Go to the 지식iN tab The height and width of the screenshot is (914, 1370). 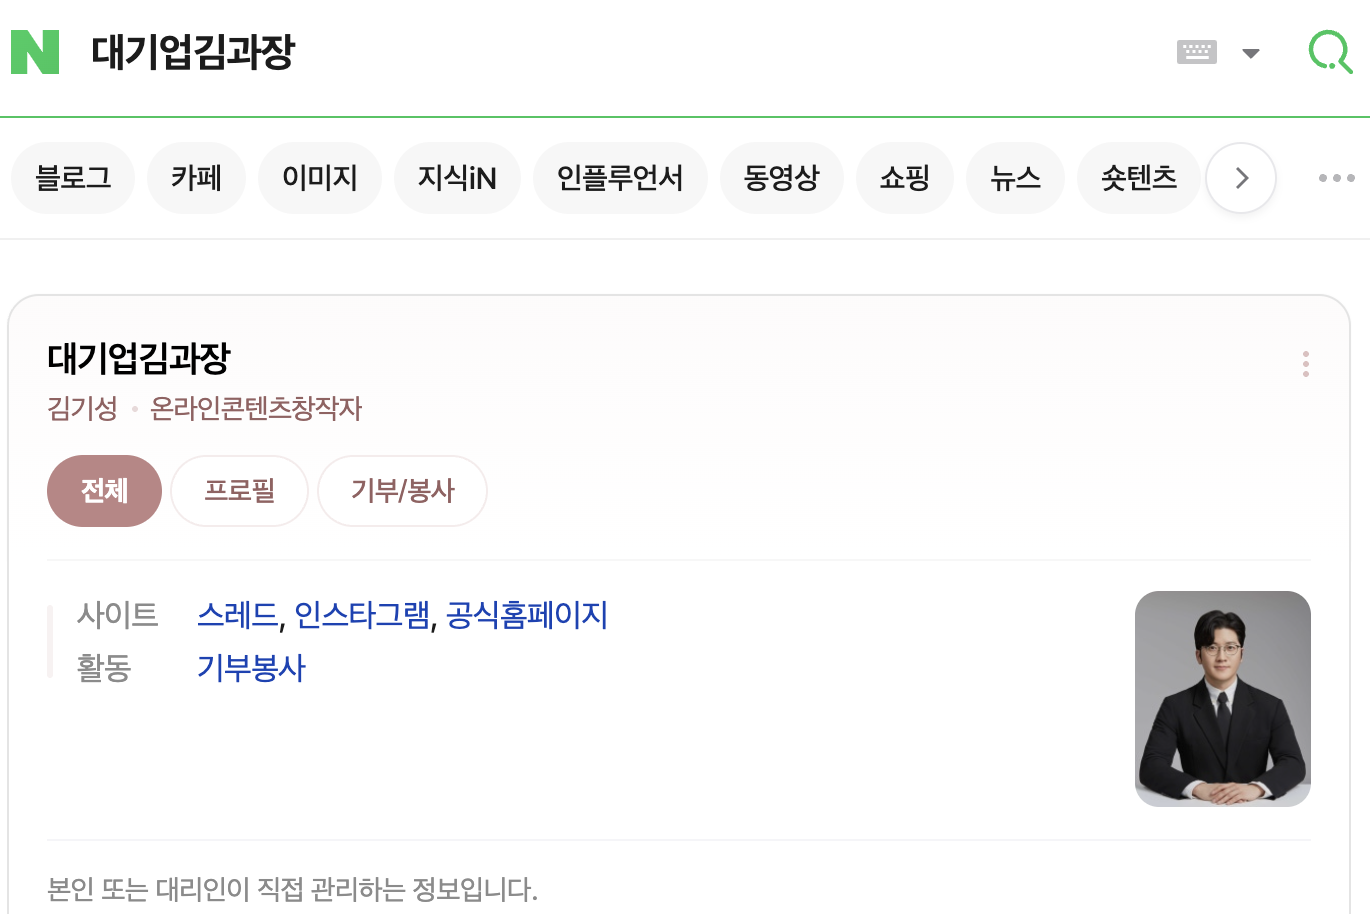pos(457,178)
